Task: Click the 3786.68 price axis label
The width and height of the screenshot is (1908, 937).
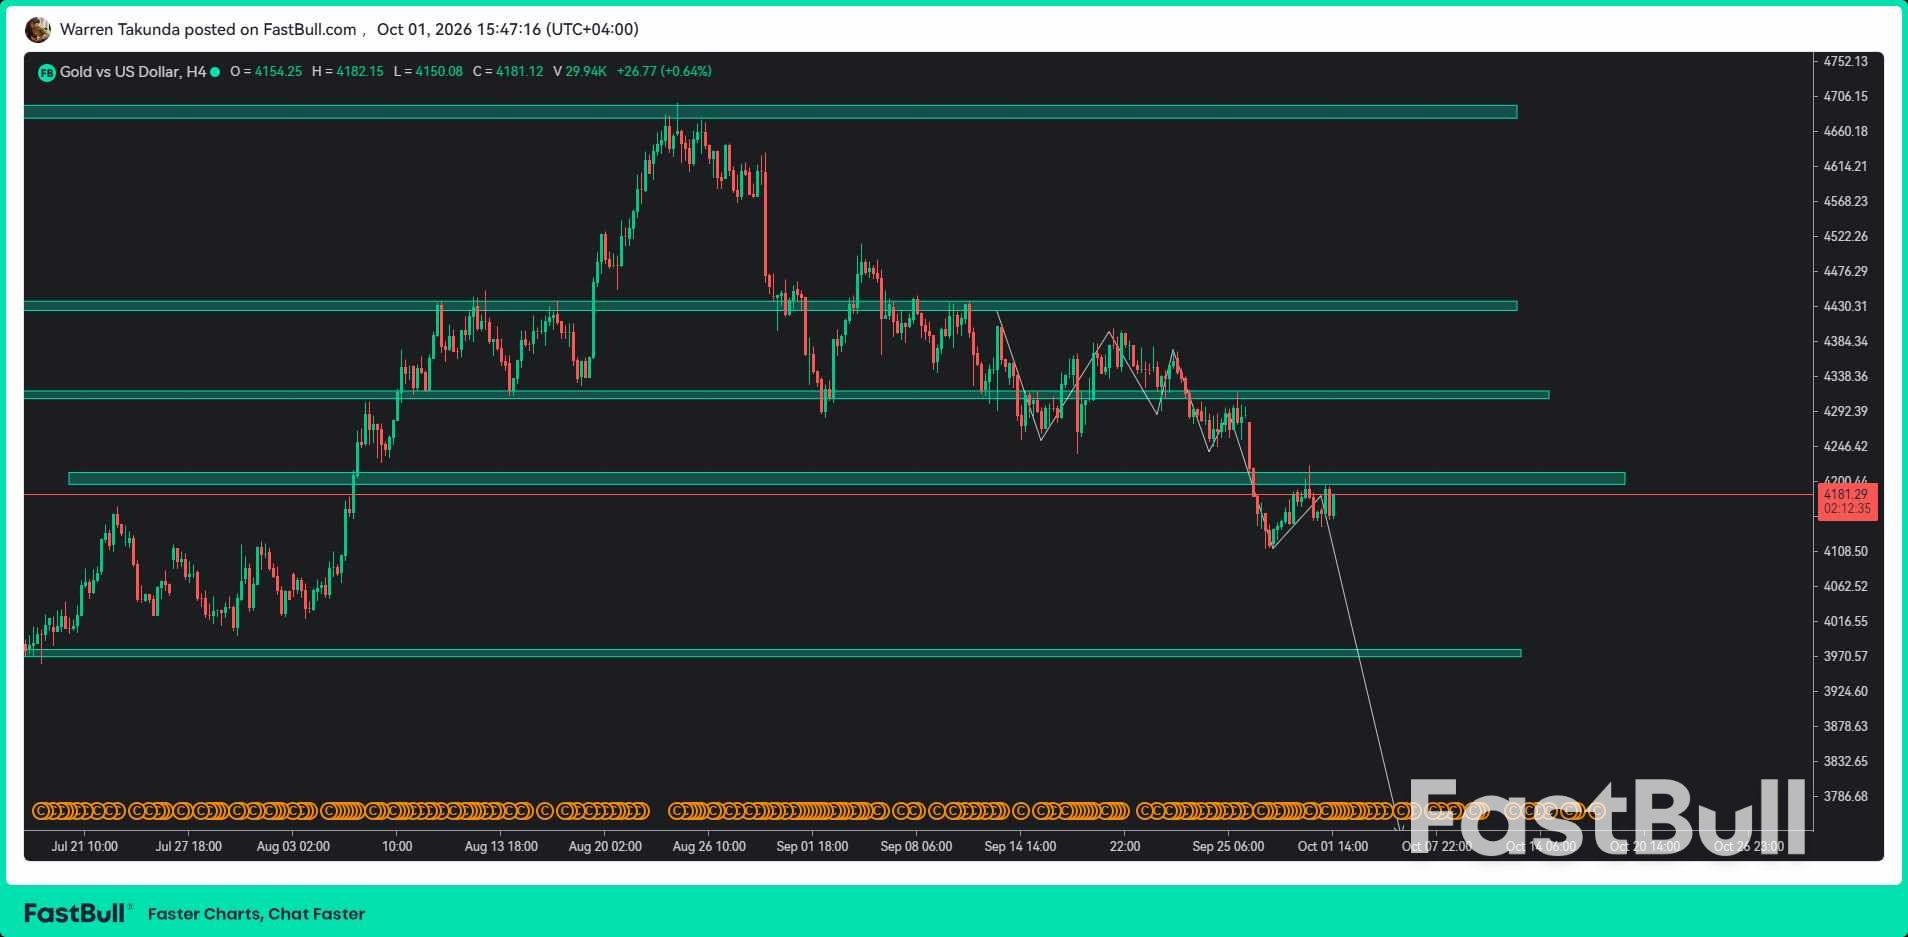Action: click(x=1845, y=797)
